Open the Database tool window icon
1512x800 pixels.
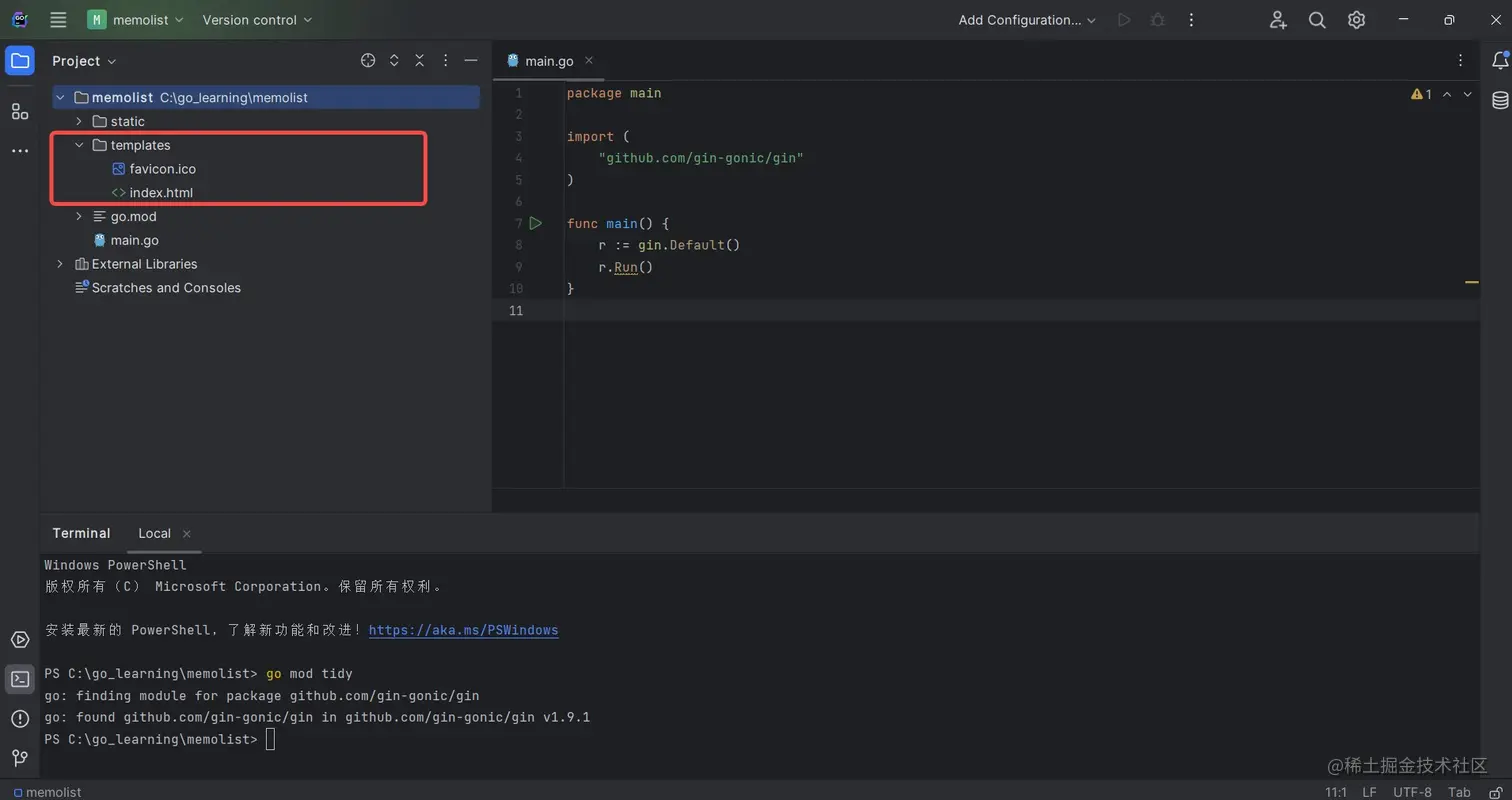[1500, 100]
